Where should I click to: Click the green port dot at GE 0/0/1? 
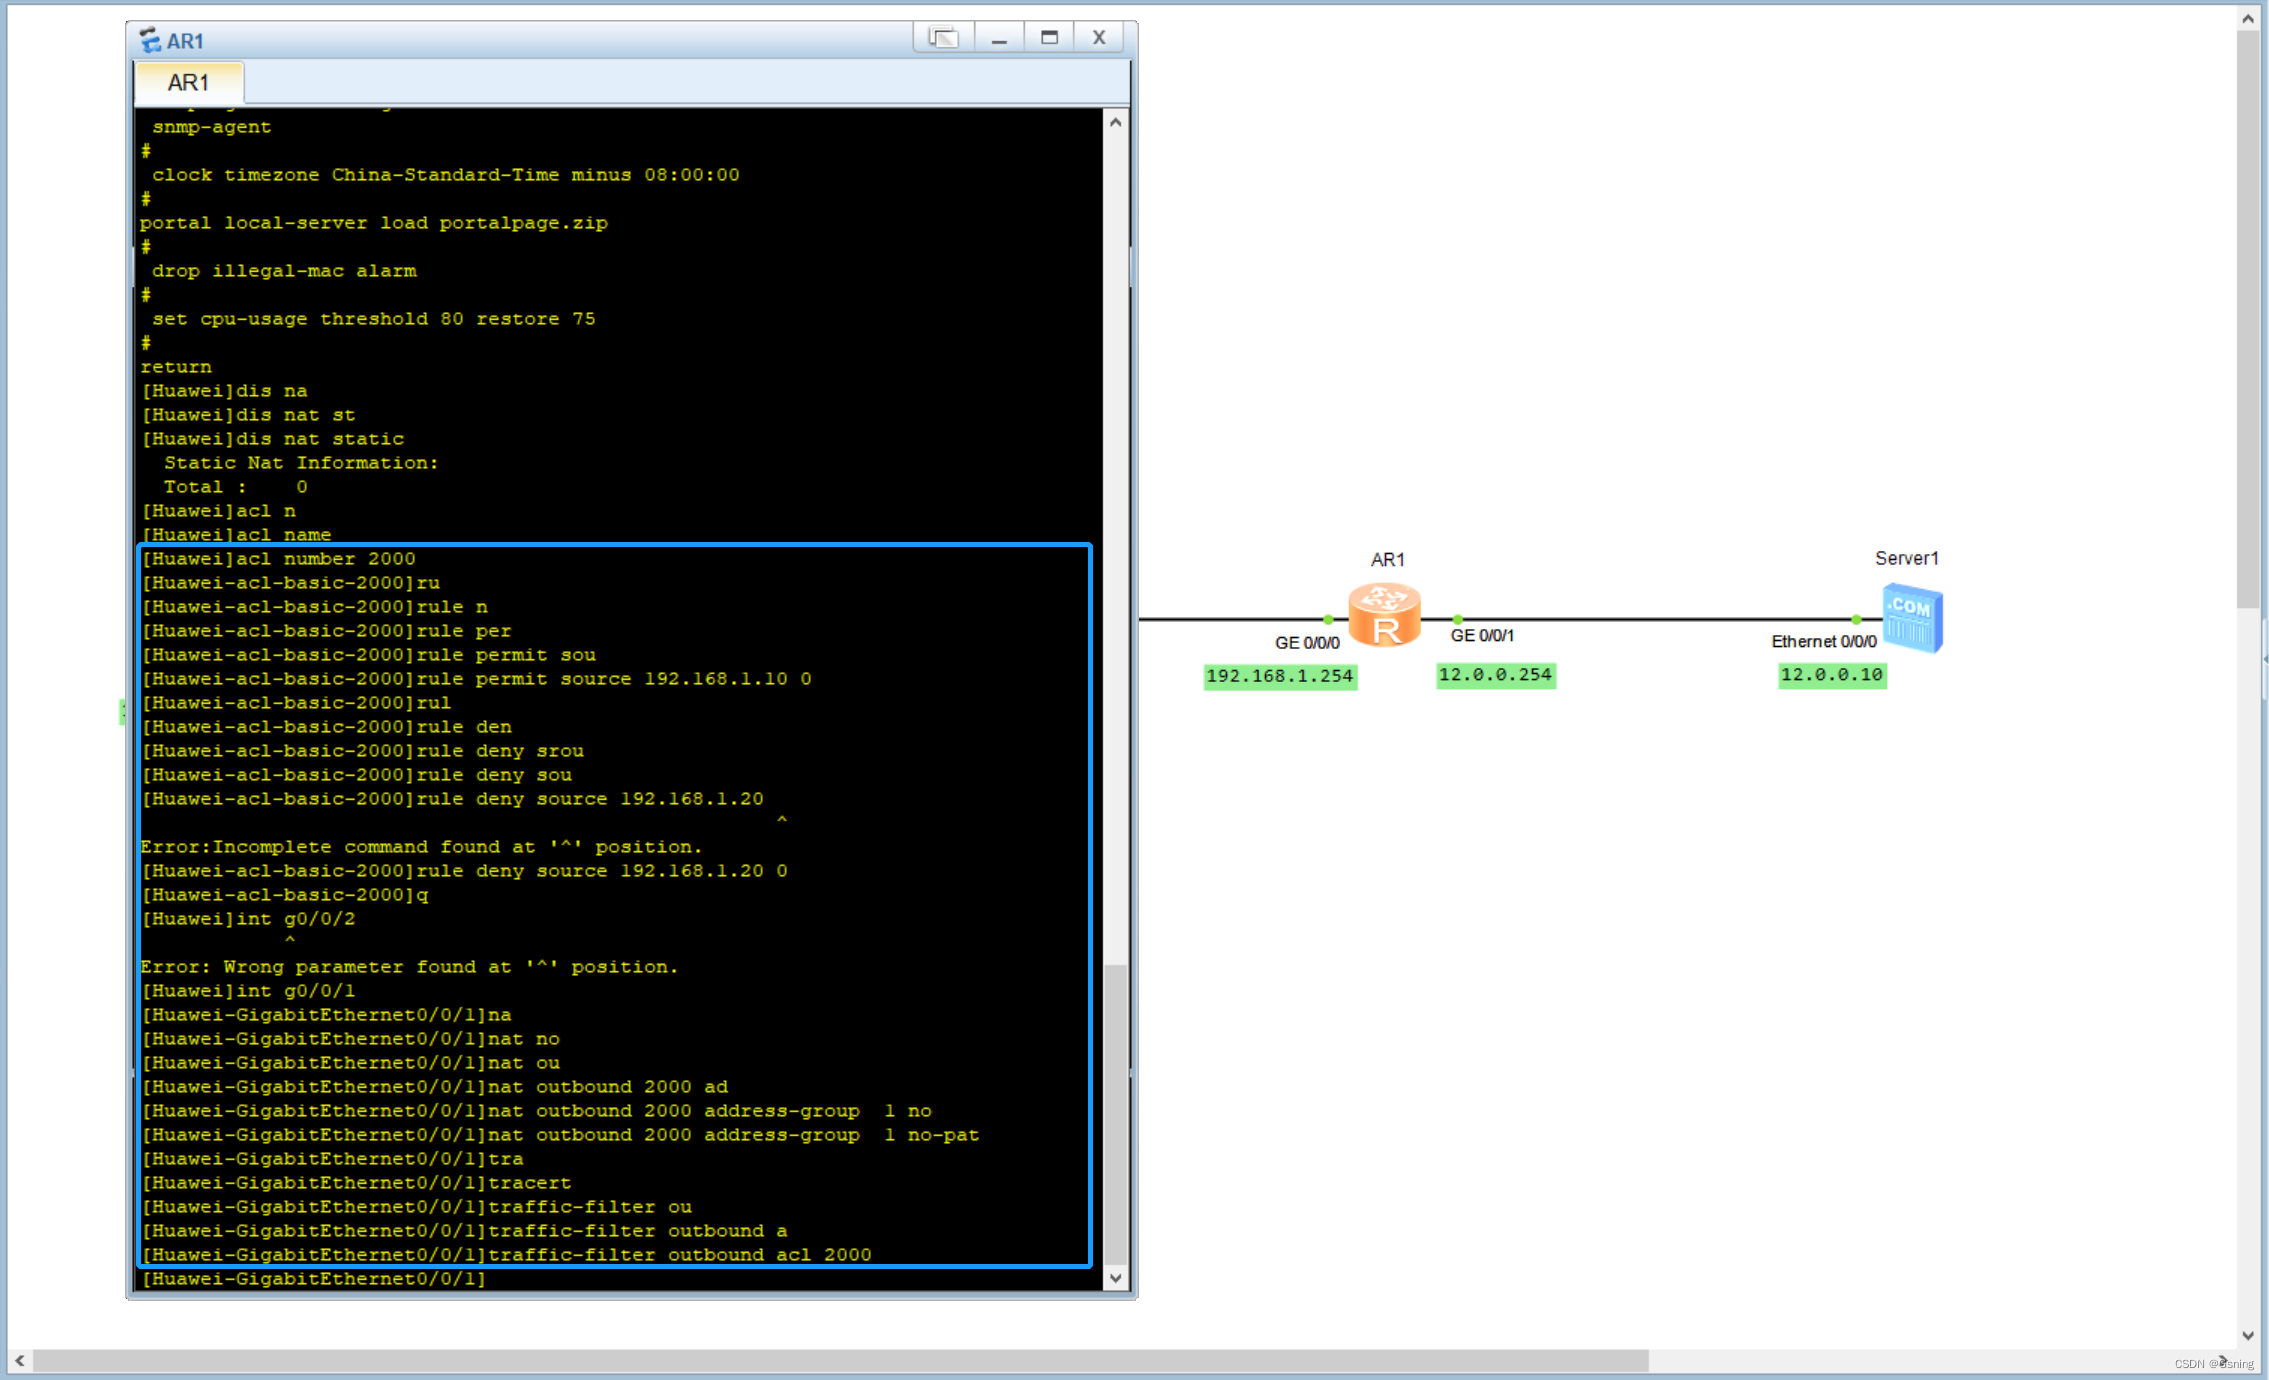(1458, 620)
